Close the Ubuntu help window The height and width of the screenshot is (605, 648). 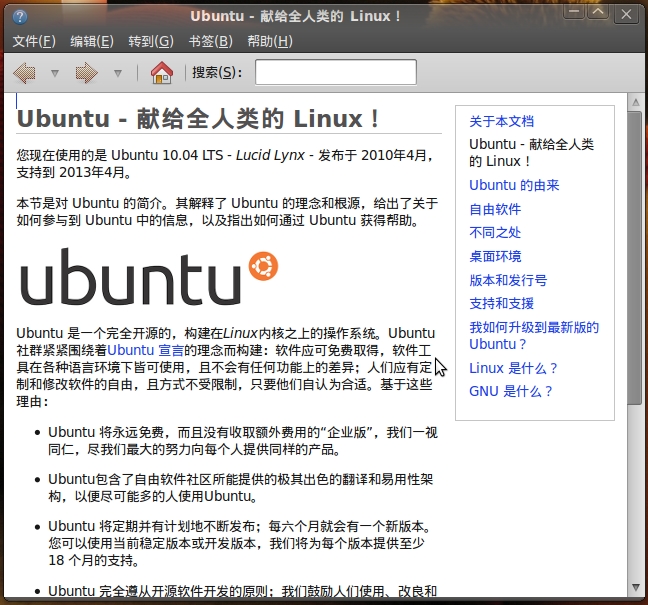626,14
